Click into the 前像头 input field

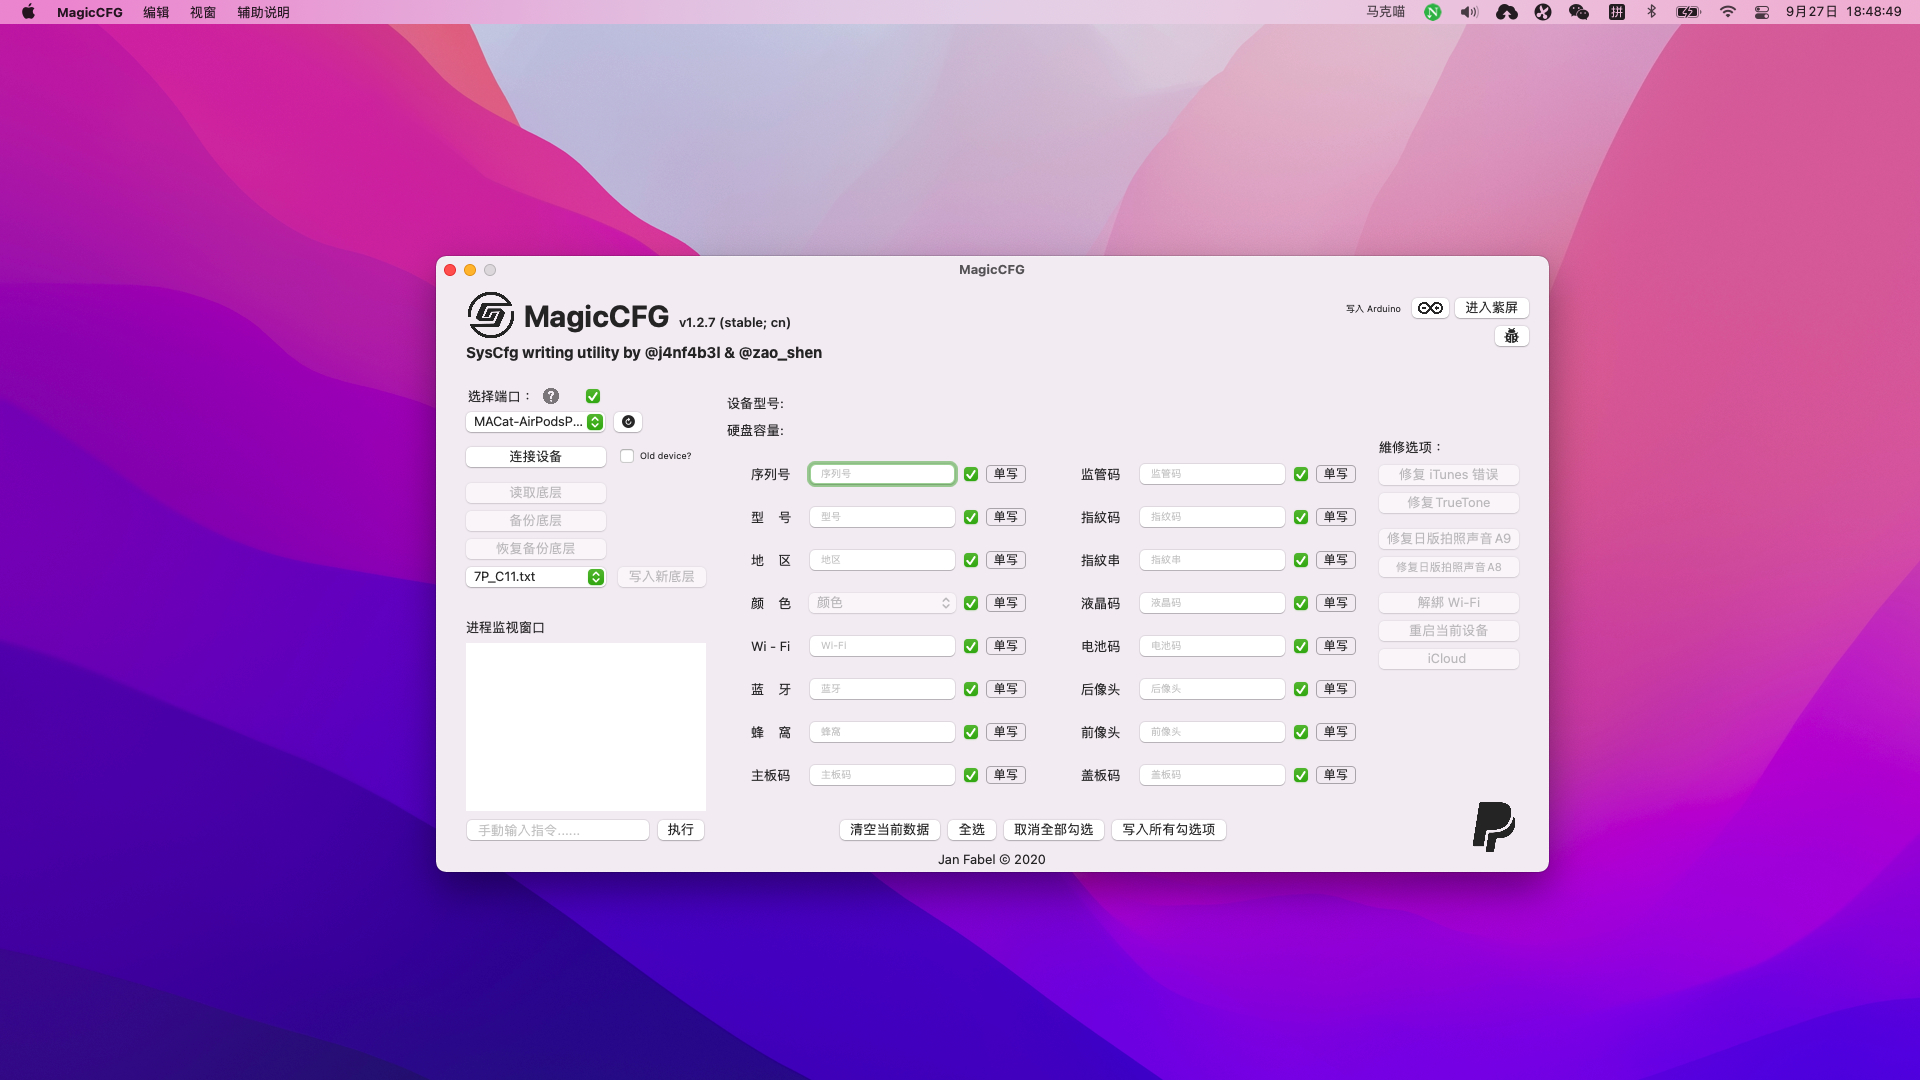1212,732
